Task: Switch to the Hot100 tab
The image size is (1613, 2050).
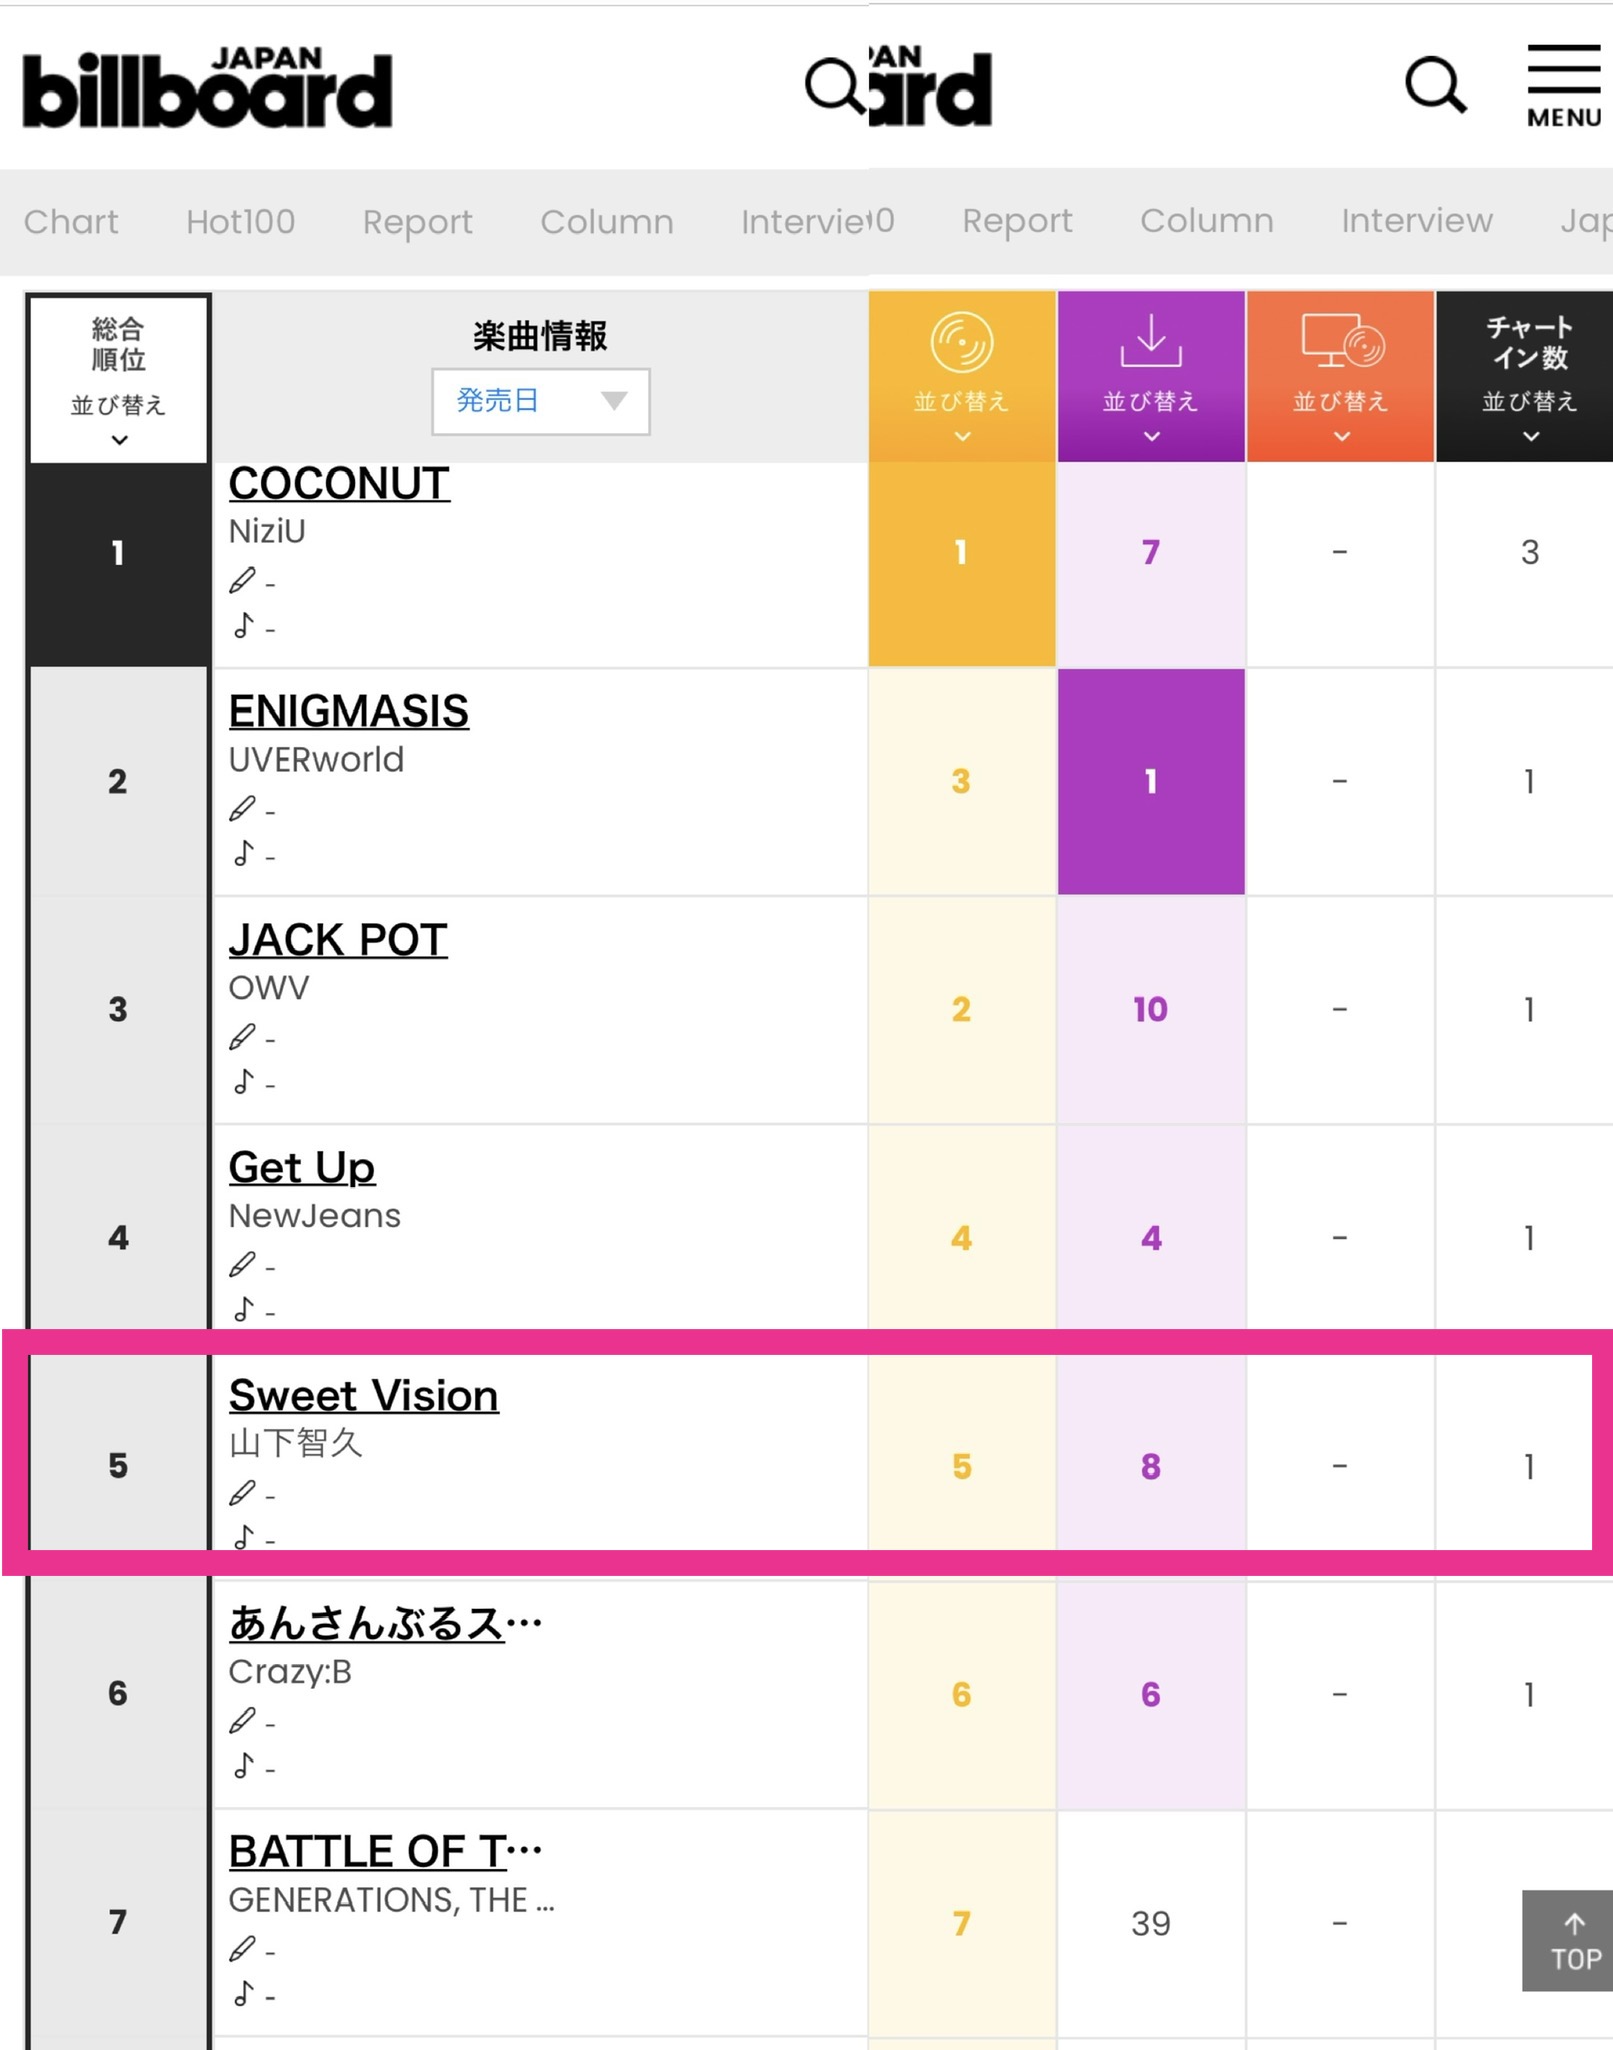Action: (240, 221)
